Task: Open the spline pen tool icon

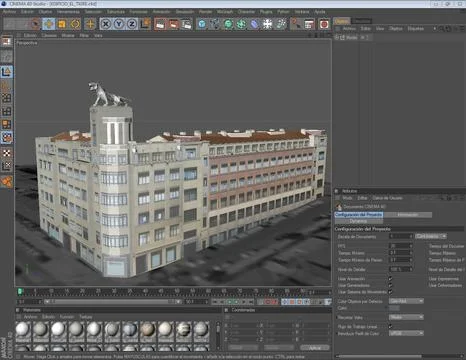Action: click(215, 24)
